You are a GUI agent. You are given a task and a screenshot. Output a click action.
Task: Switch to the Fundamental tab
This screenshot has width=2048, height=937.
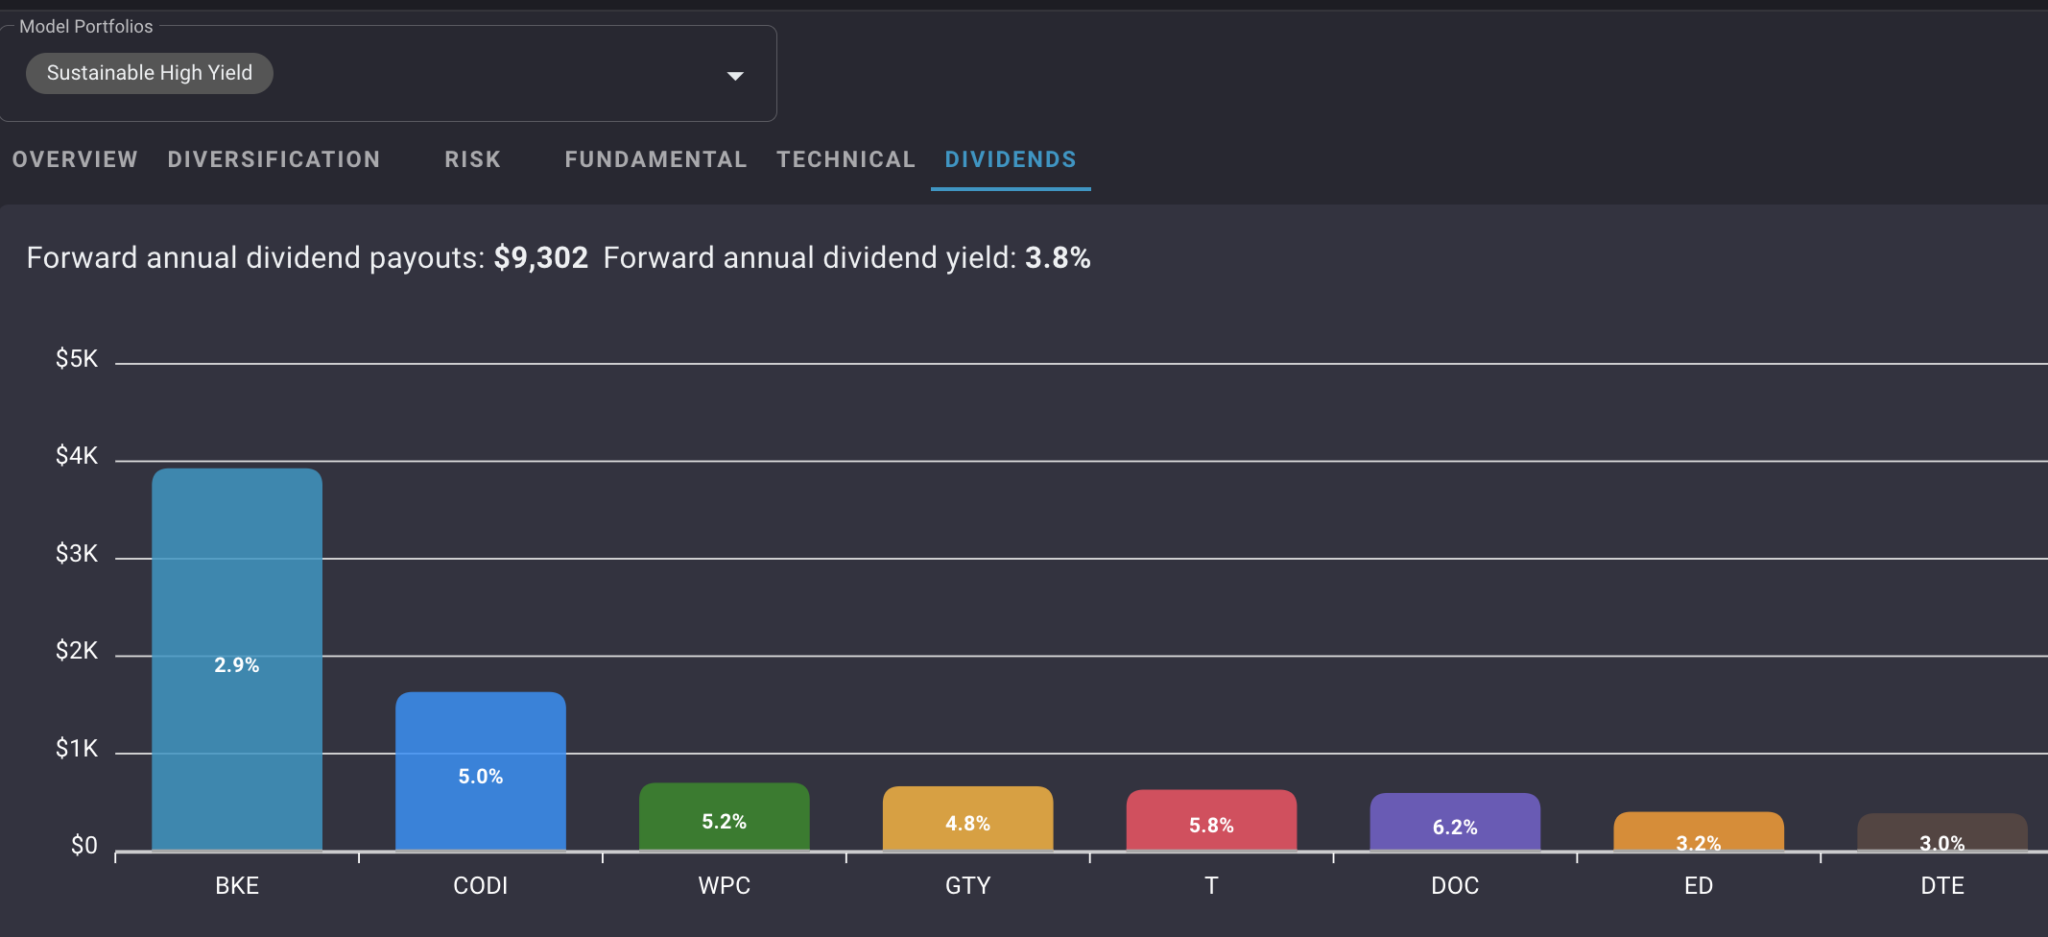pos(655,159)
